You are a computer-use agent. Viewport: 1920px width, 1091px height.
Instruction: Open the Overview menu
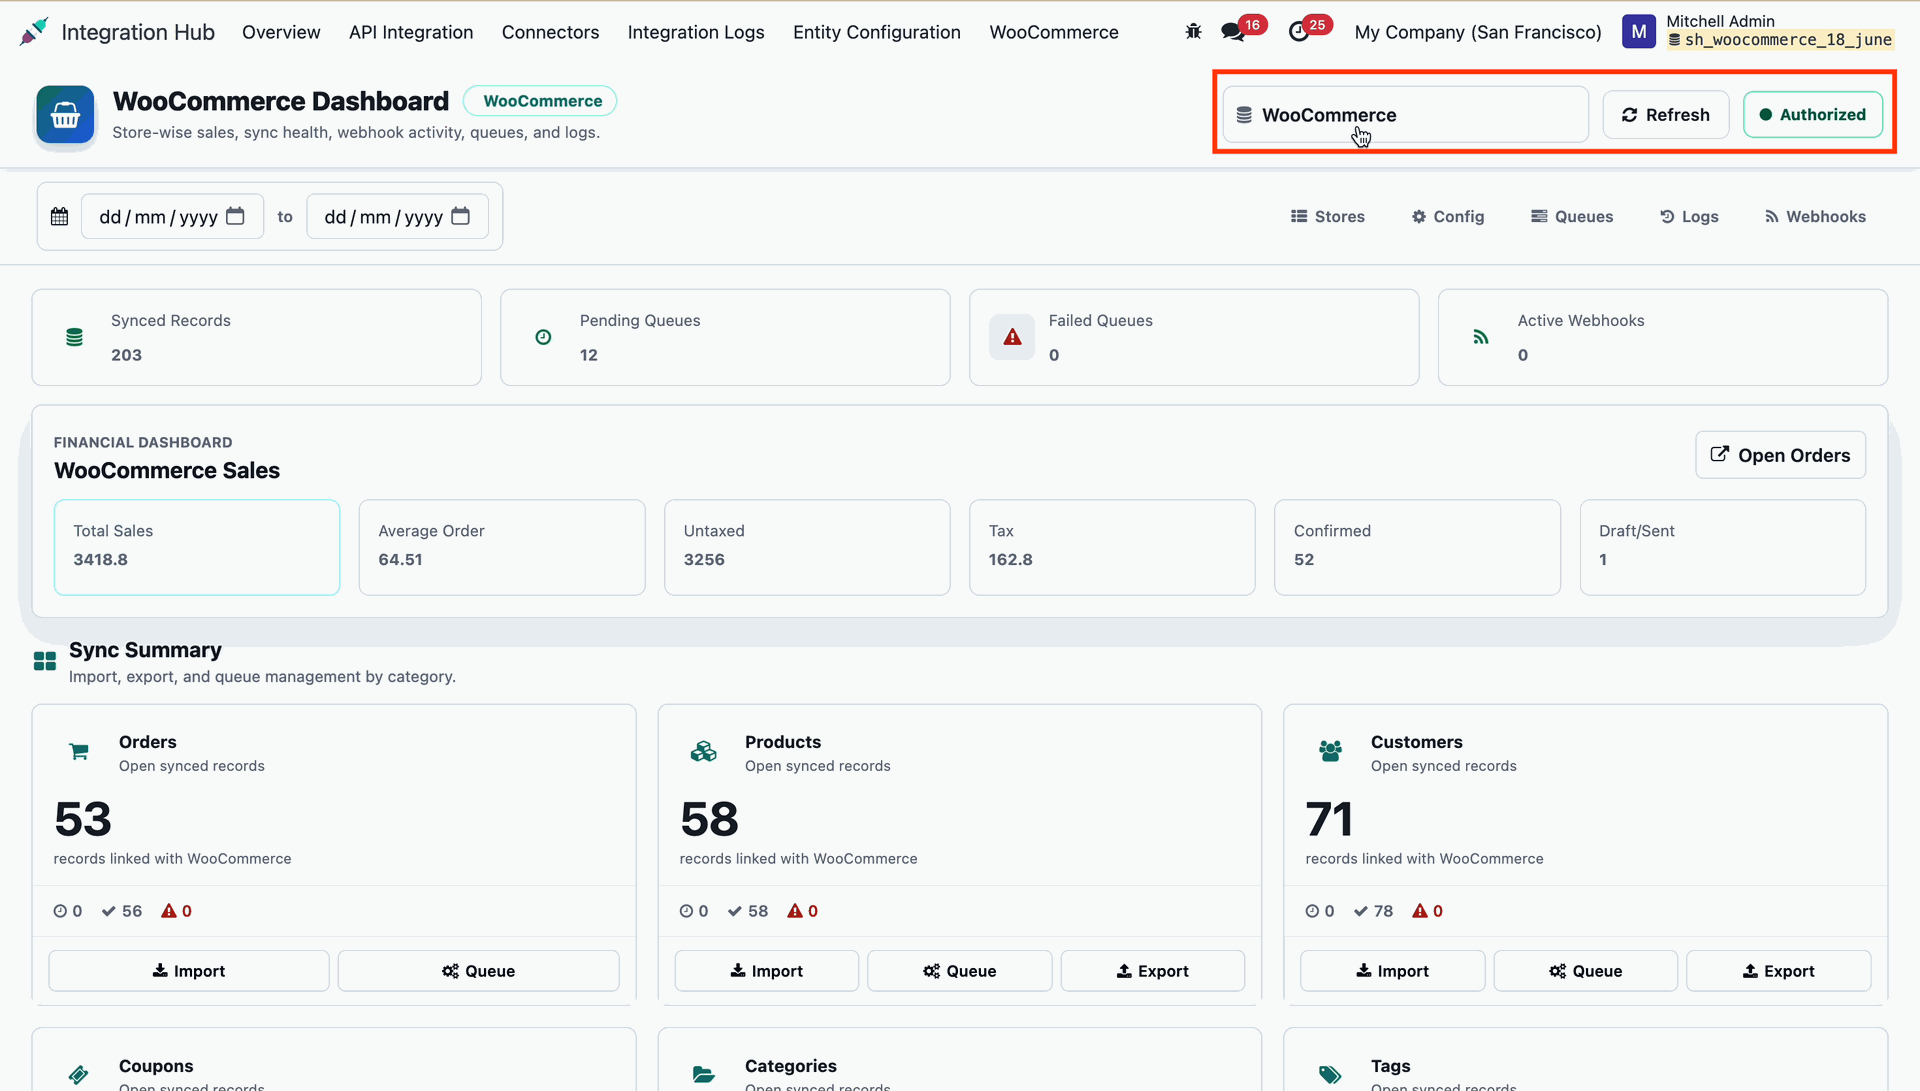point(281,32)
